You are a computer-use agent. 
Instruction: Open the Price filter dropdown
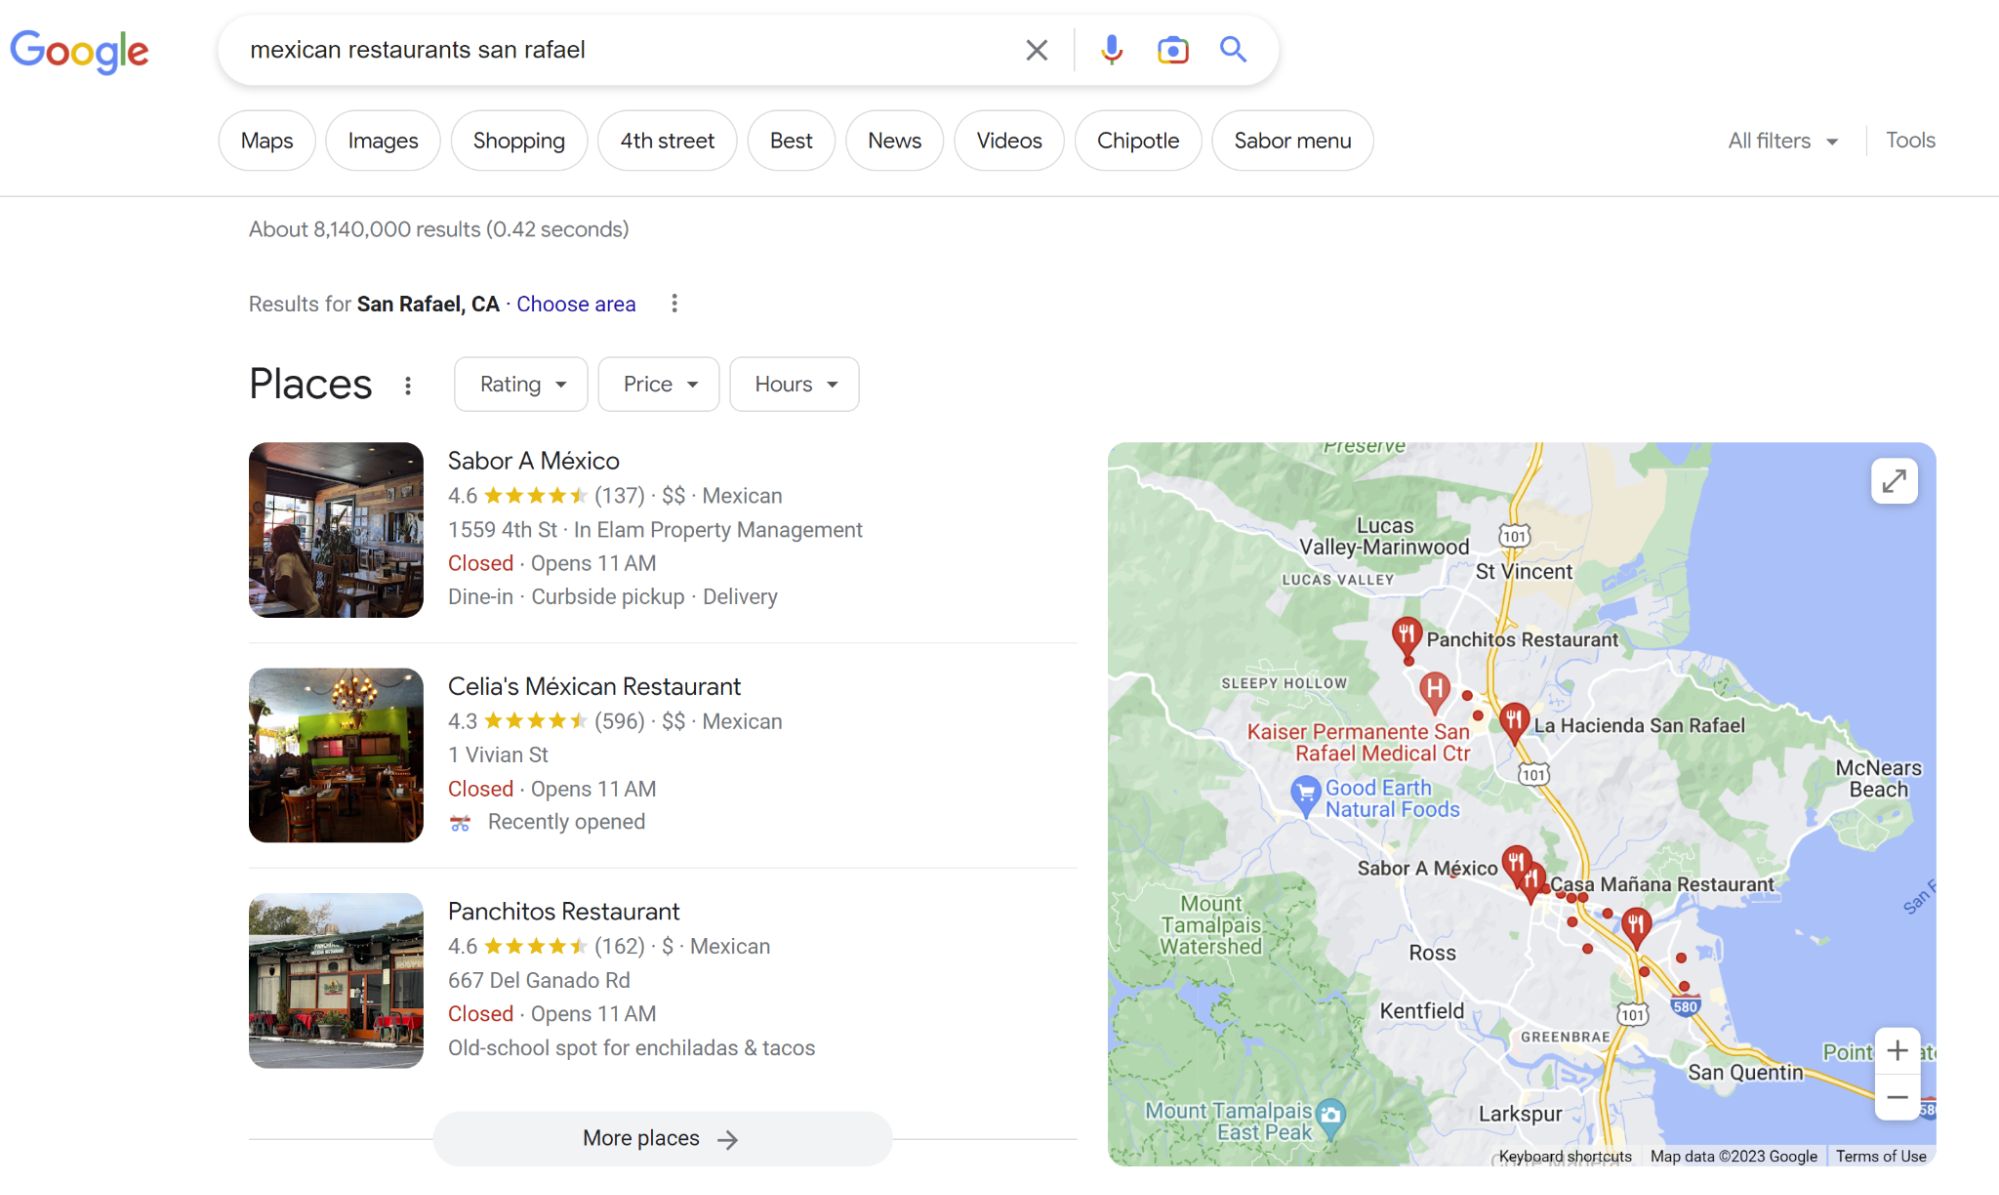coord(658,385)
